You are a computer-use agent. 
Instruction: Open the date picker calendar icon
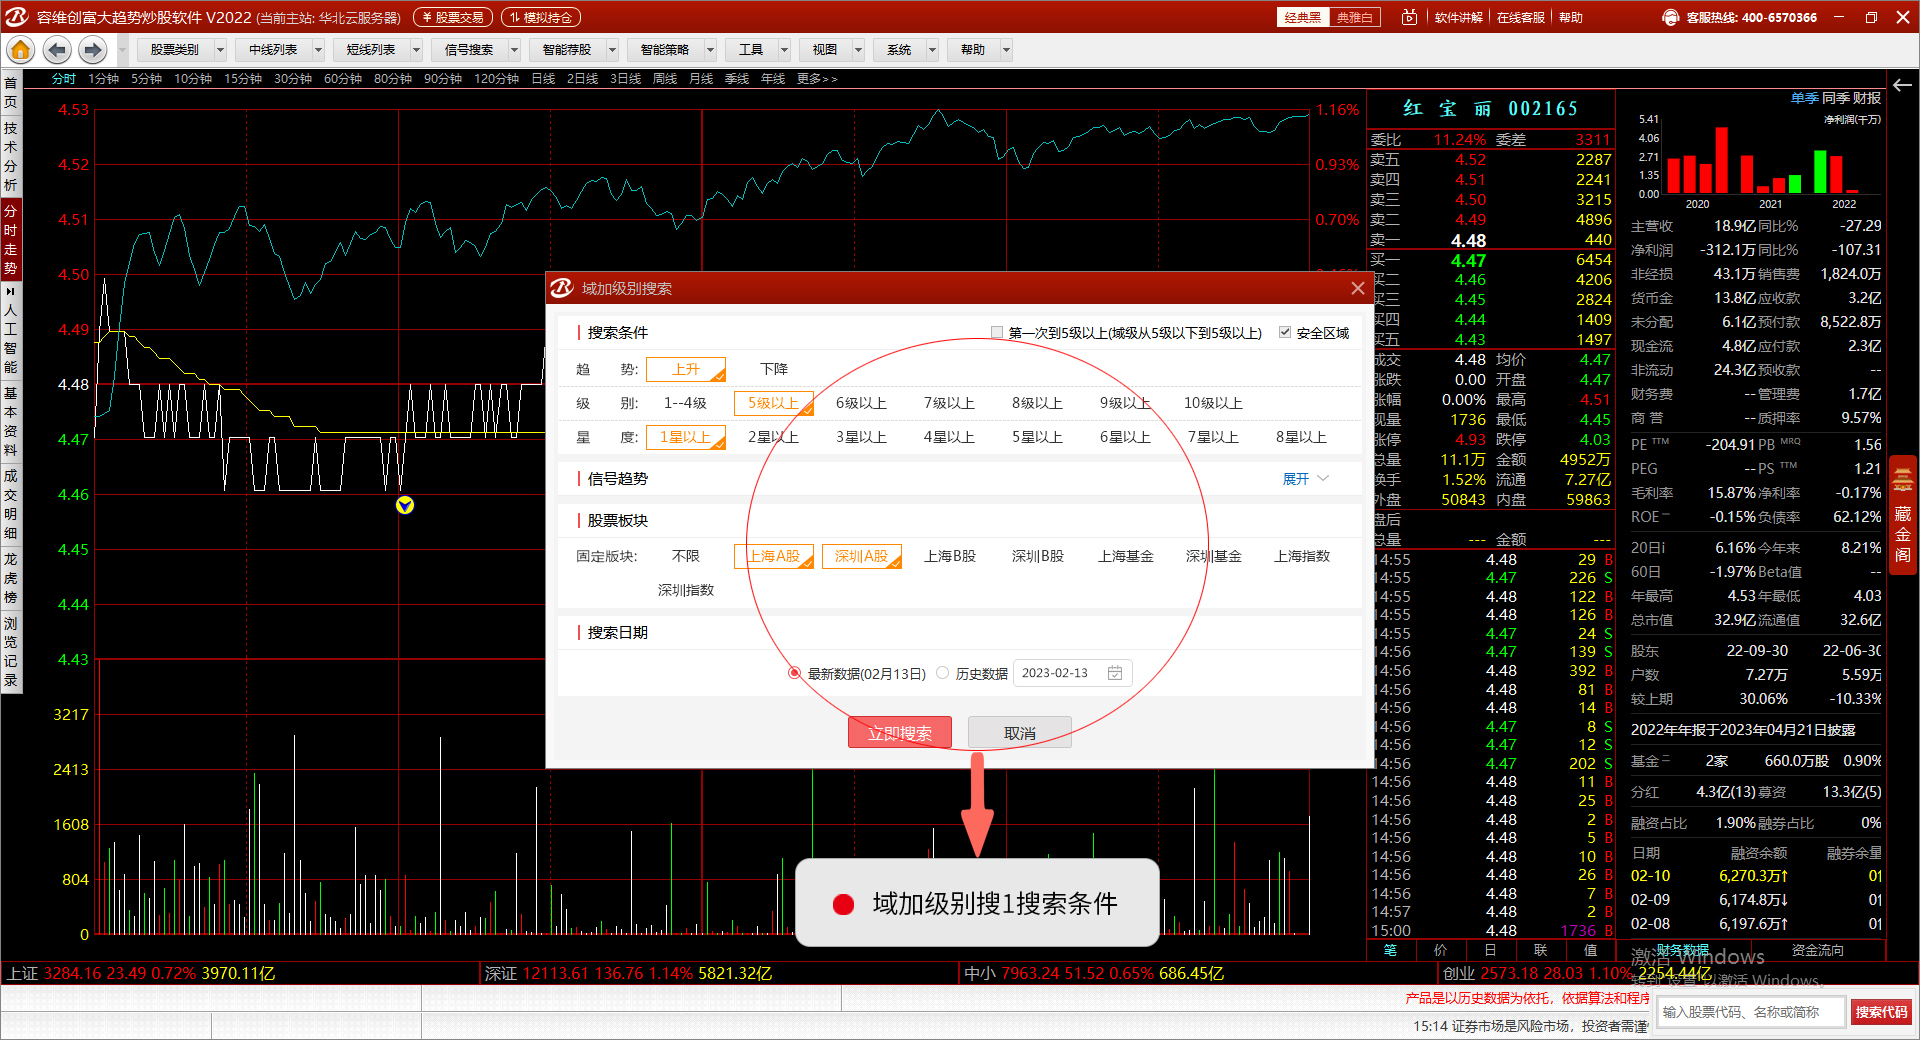pyautogui.click(x=1115, y=673)
